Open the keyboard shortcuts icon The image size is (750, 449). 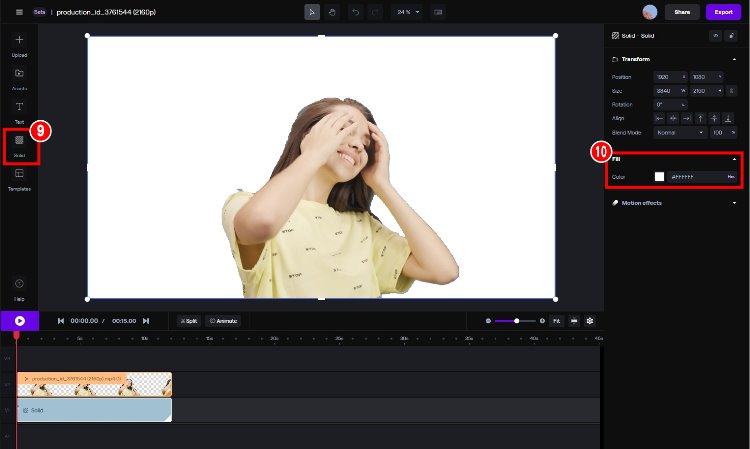438,12
